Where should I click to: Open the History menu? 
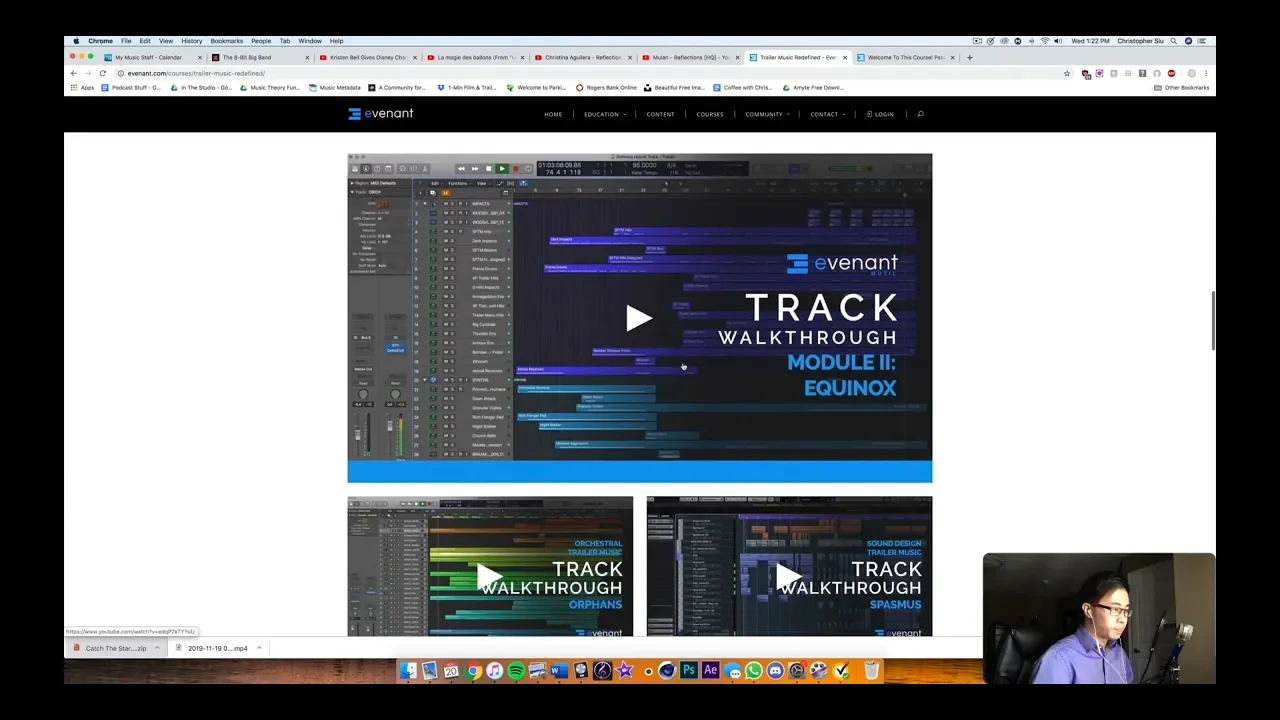(x=192, y=41)
